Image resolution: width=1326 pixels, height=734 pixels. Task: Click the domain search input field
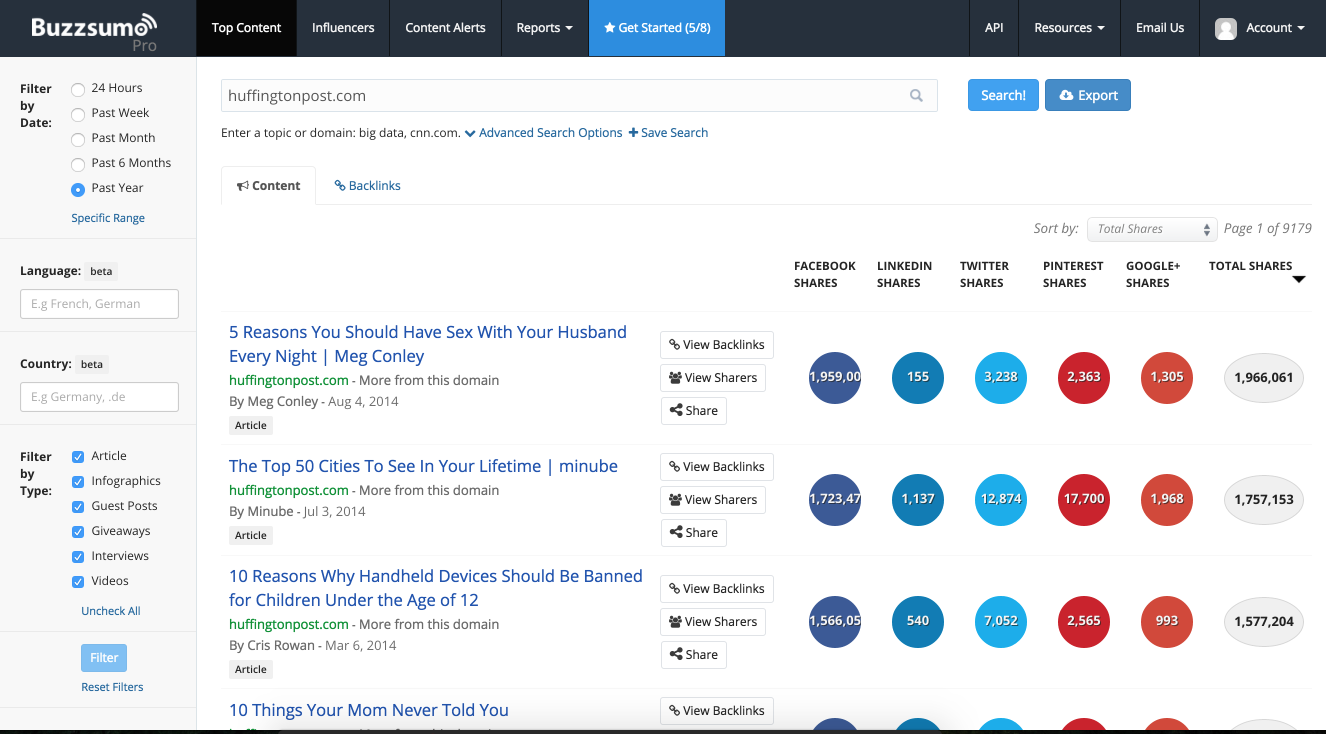coord(579,96)
